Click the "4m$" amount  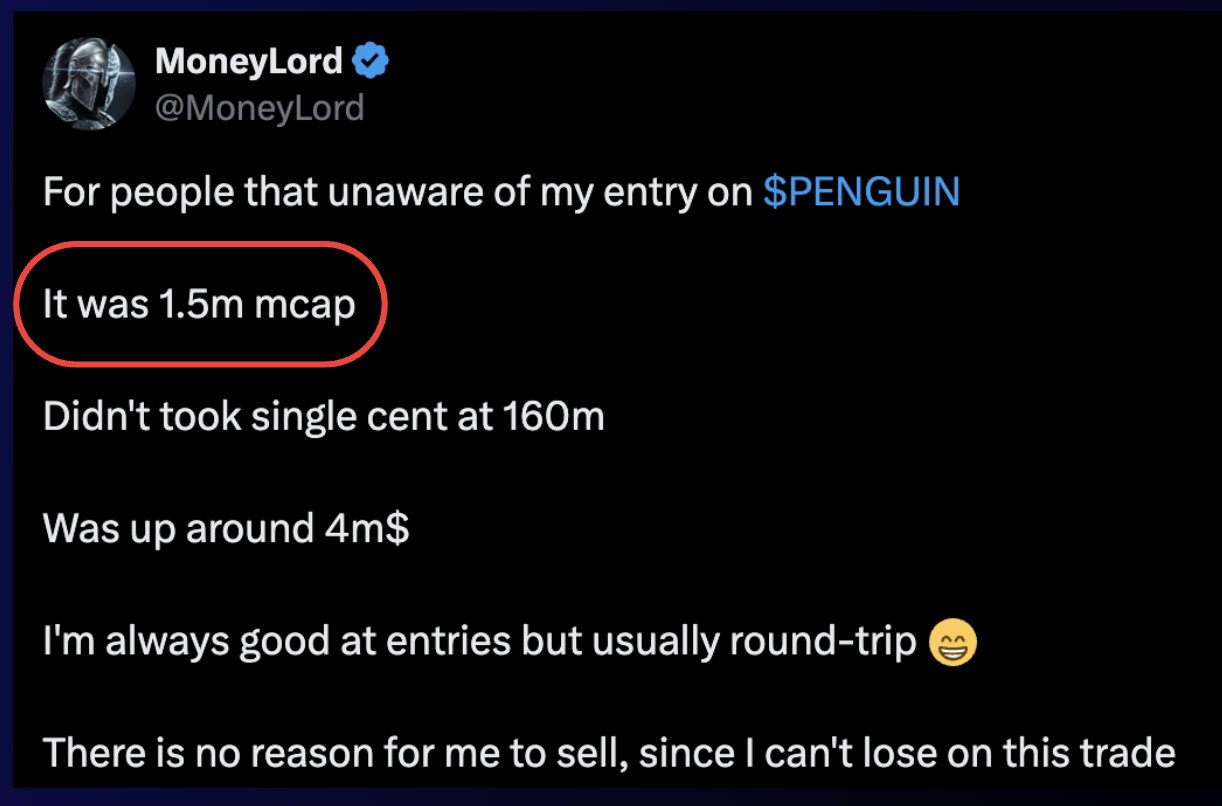[x=367, y=528]
